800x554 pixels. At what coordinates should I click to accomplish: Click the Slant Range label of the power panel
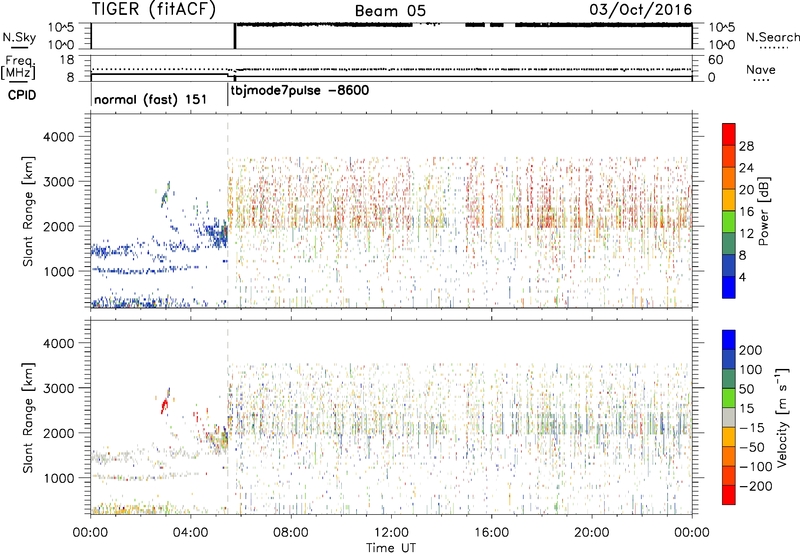coord(28,211)
